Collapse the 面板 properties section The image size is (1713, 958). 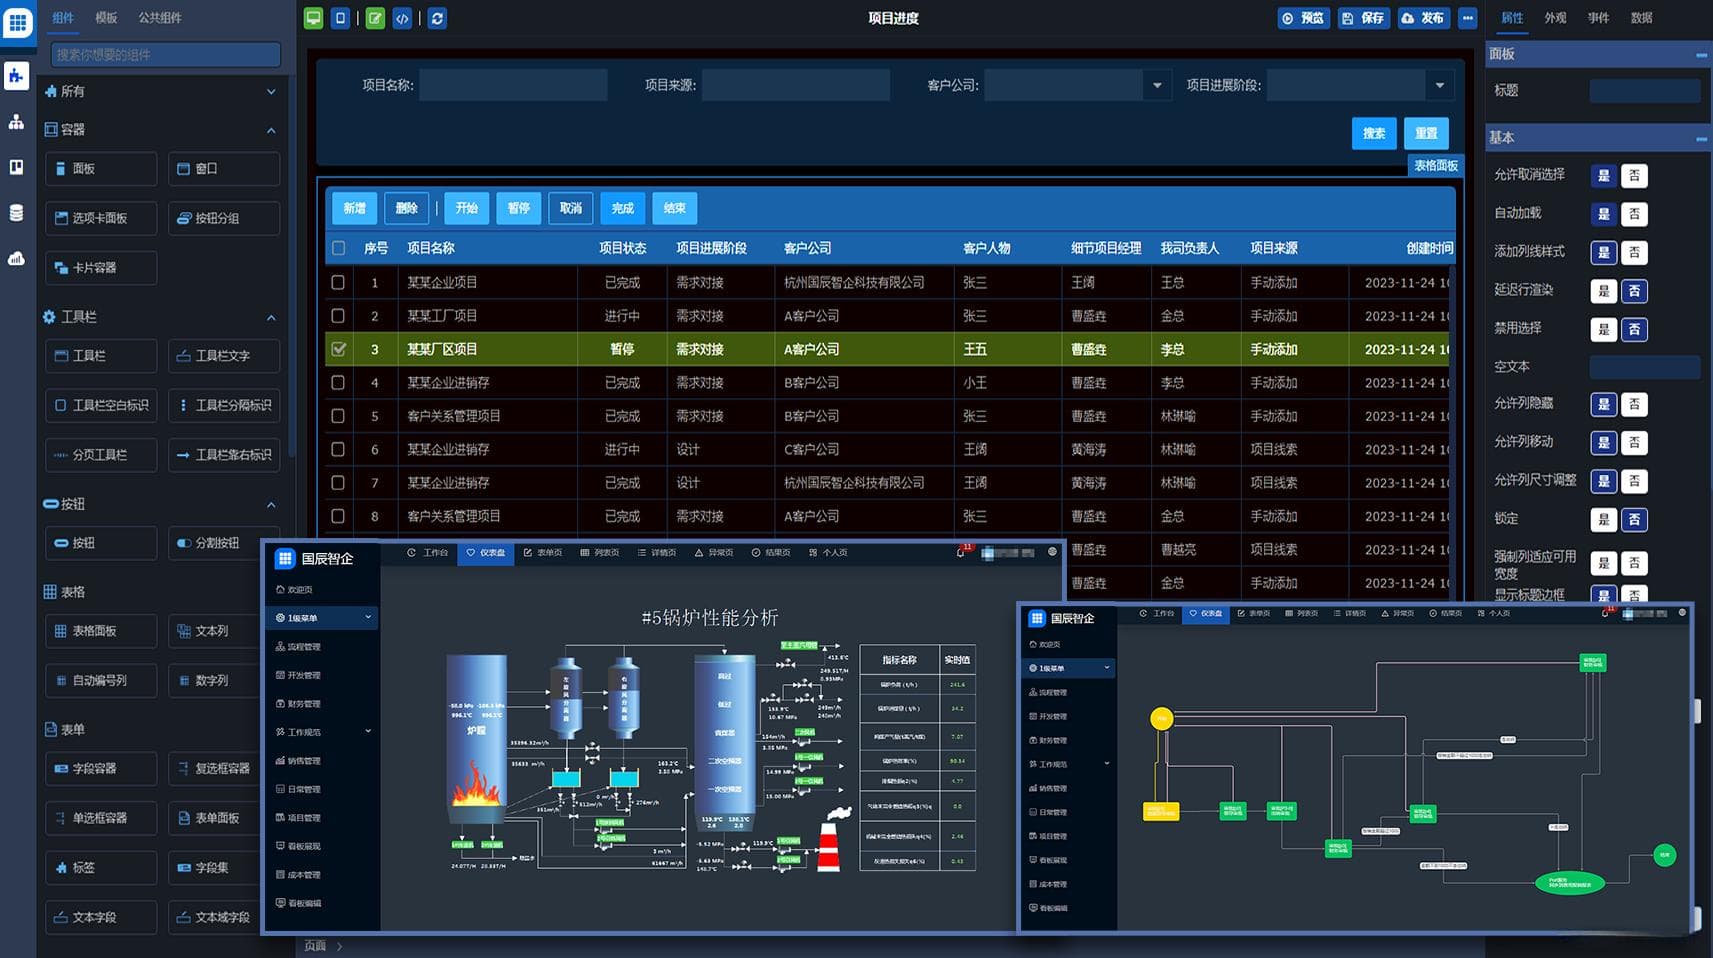(1701, 54)
